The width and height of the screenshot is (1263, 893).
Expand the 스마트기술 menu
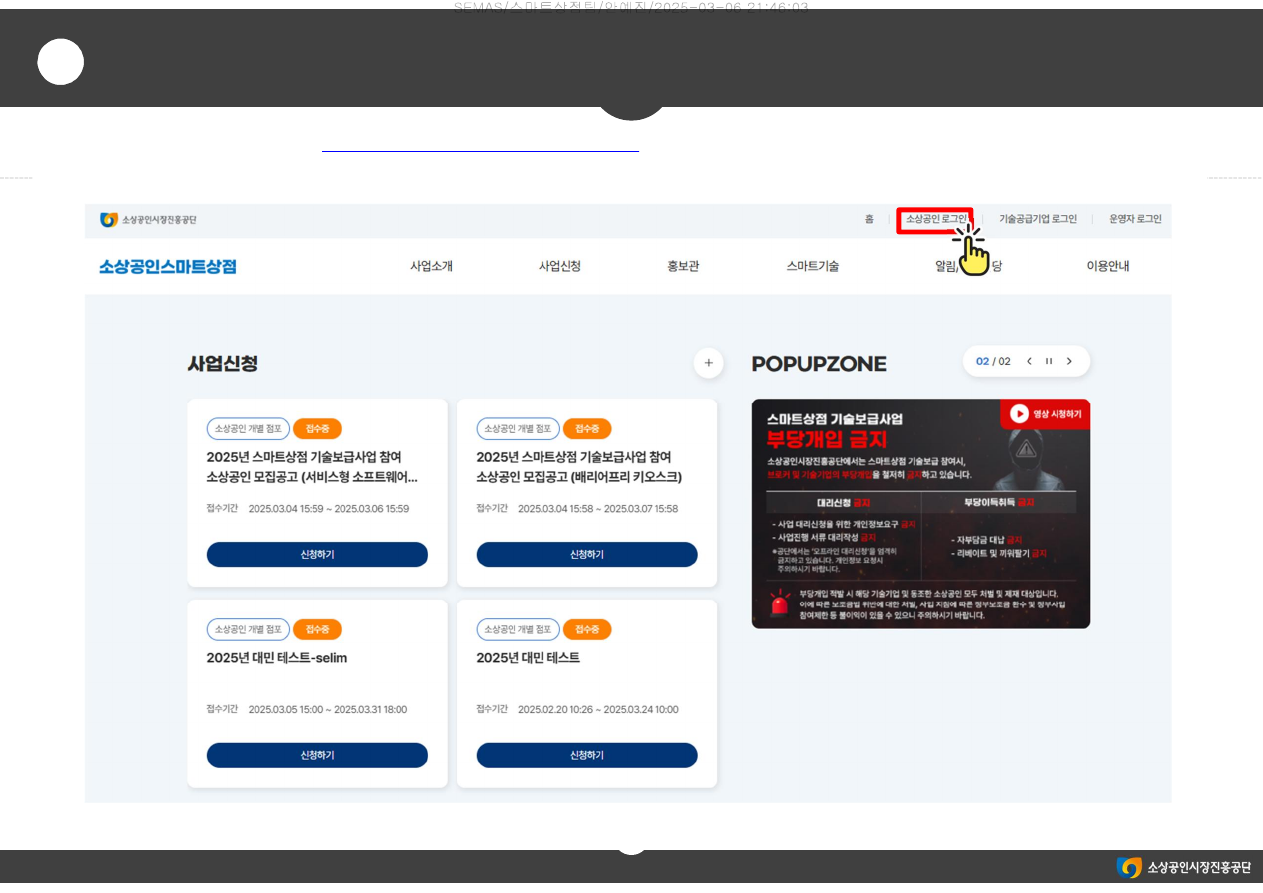pyautogui.click(x=812, y=266)
